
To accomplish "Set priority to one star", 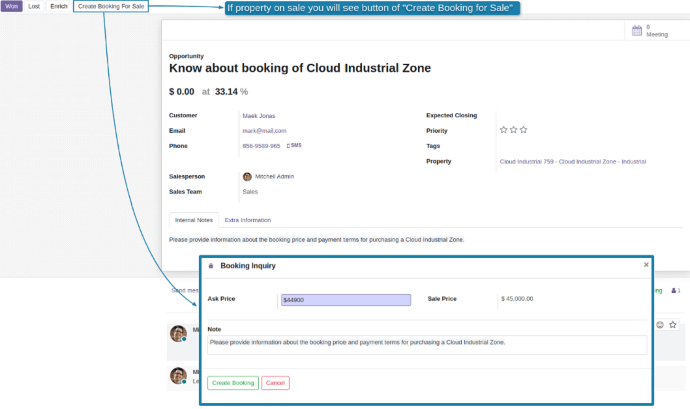I will (x=504, y=130).
